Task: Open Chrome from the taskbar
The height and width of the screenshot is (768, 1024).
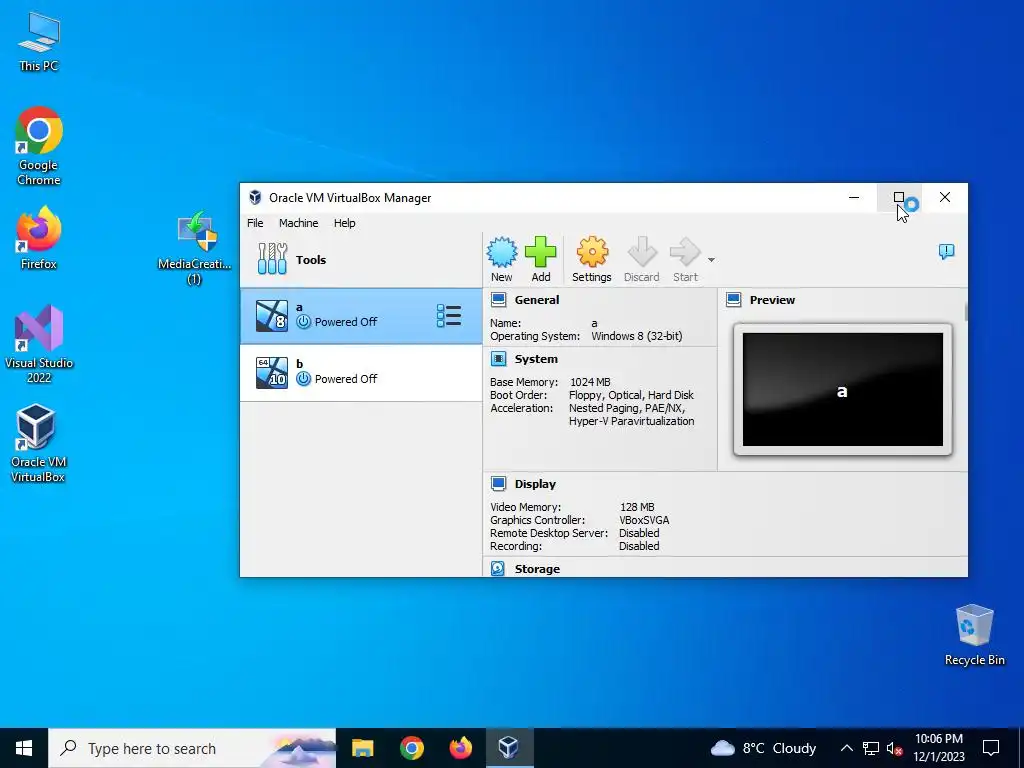Action: coord(411,748)
